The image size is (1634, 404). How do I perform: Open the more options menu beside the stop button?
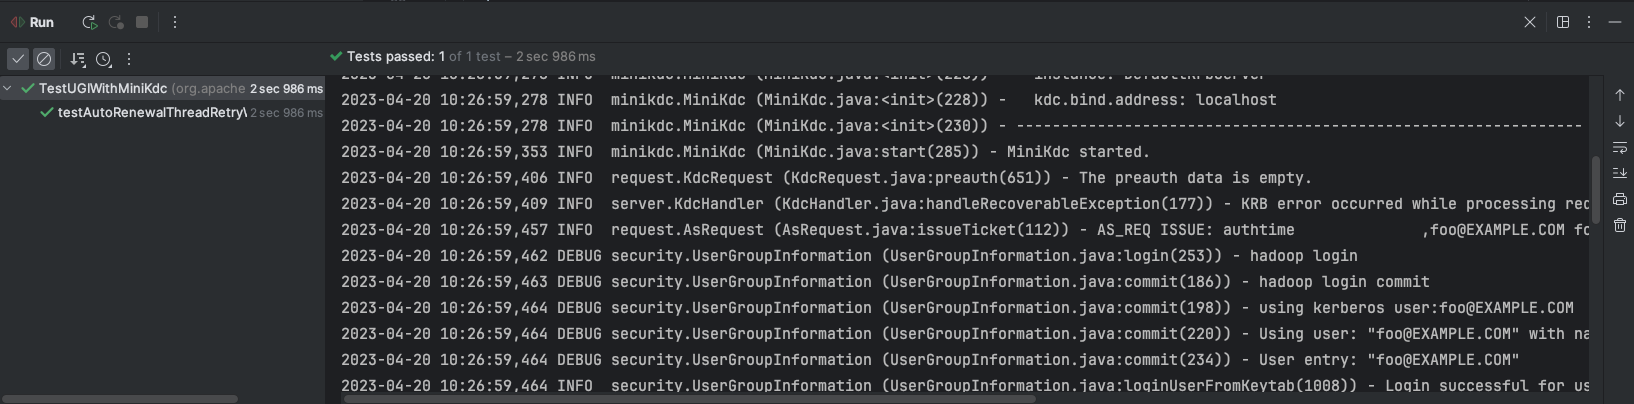pyautogui.click(x=174, y=22)
